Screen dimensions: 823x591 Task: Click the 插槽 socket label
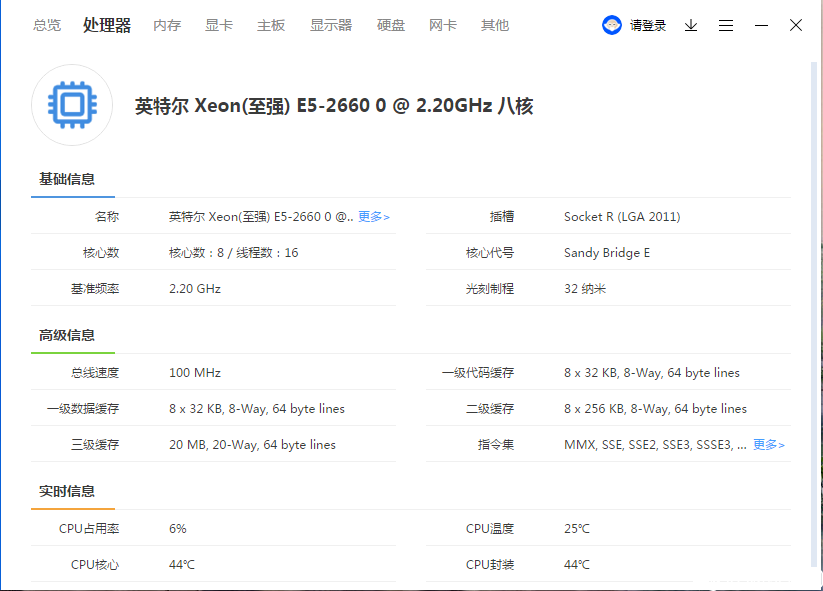[x=502, y=217]
